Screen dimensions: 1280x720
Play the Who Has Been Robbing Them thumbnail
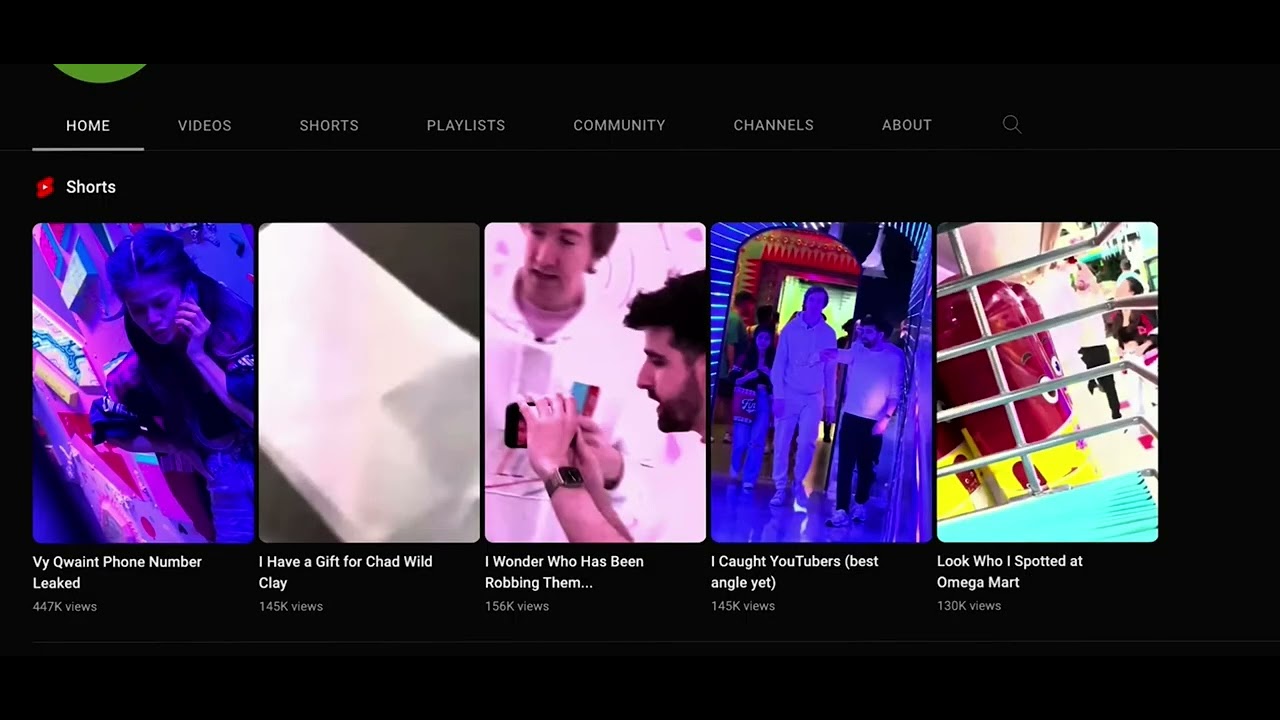595,383
